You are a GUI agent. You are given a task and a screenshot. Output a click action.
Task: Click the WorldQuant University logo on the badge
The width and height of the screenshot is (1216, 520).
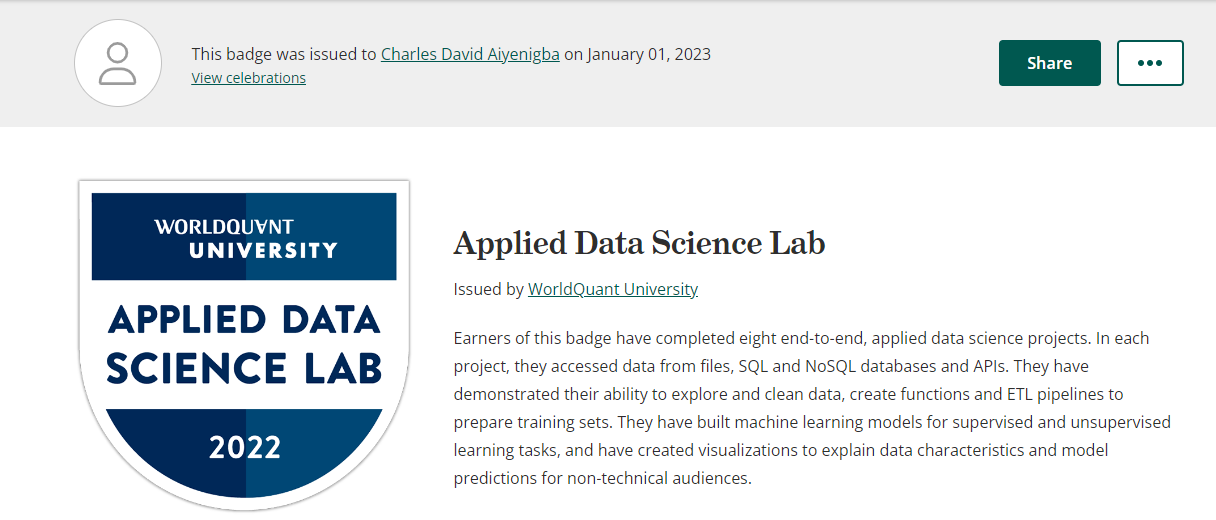[246, 237]
